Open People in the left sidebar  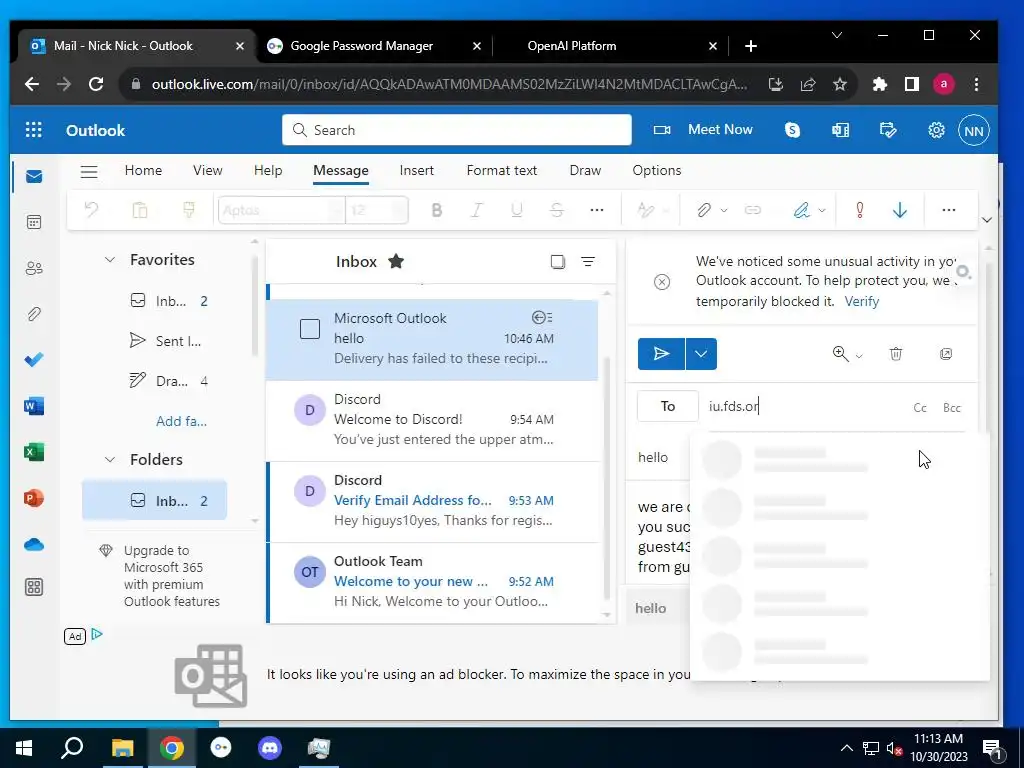click(34, 268)
